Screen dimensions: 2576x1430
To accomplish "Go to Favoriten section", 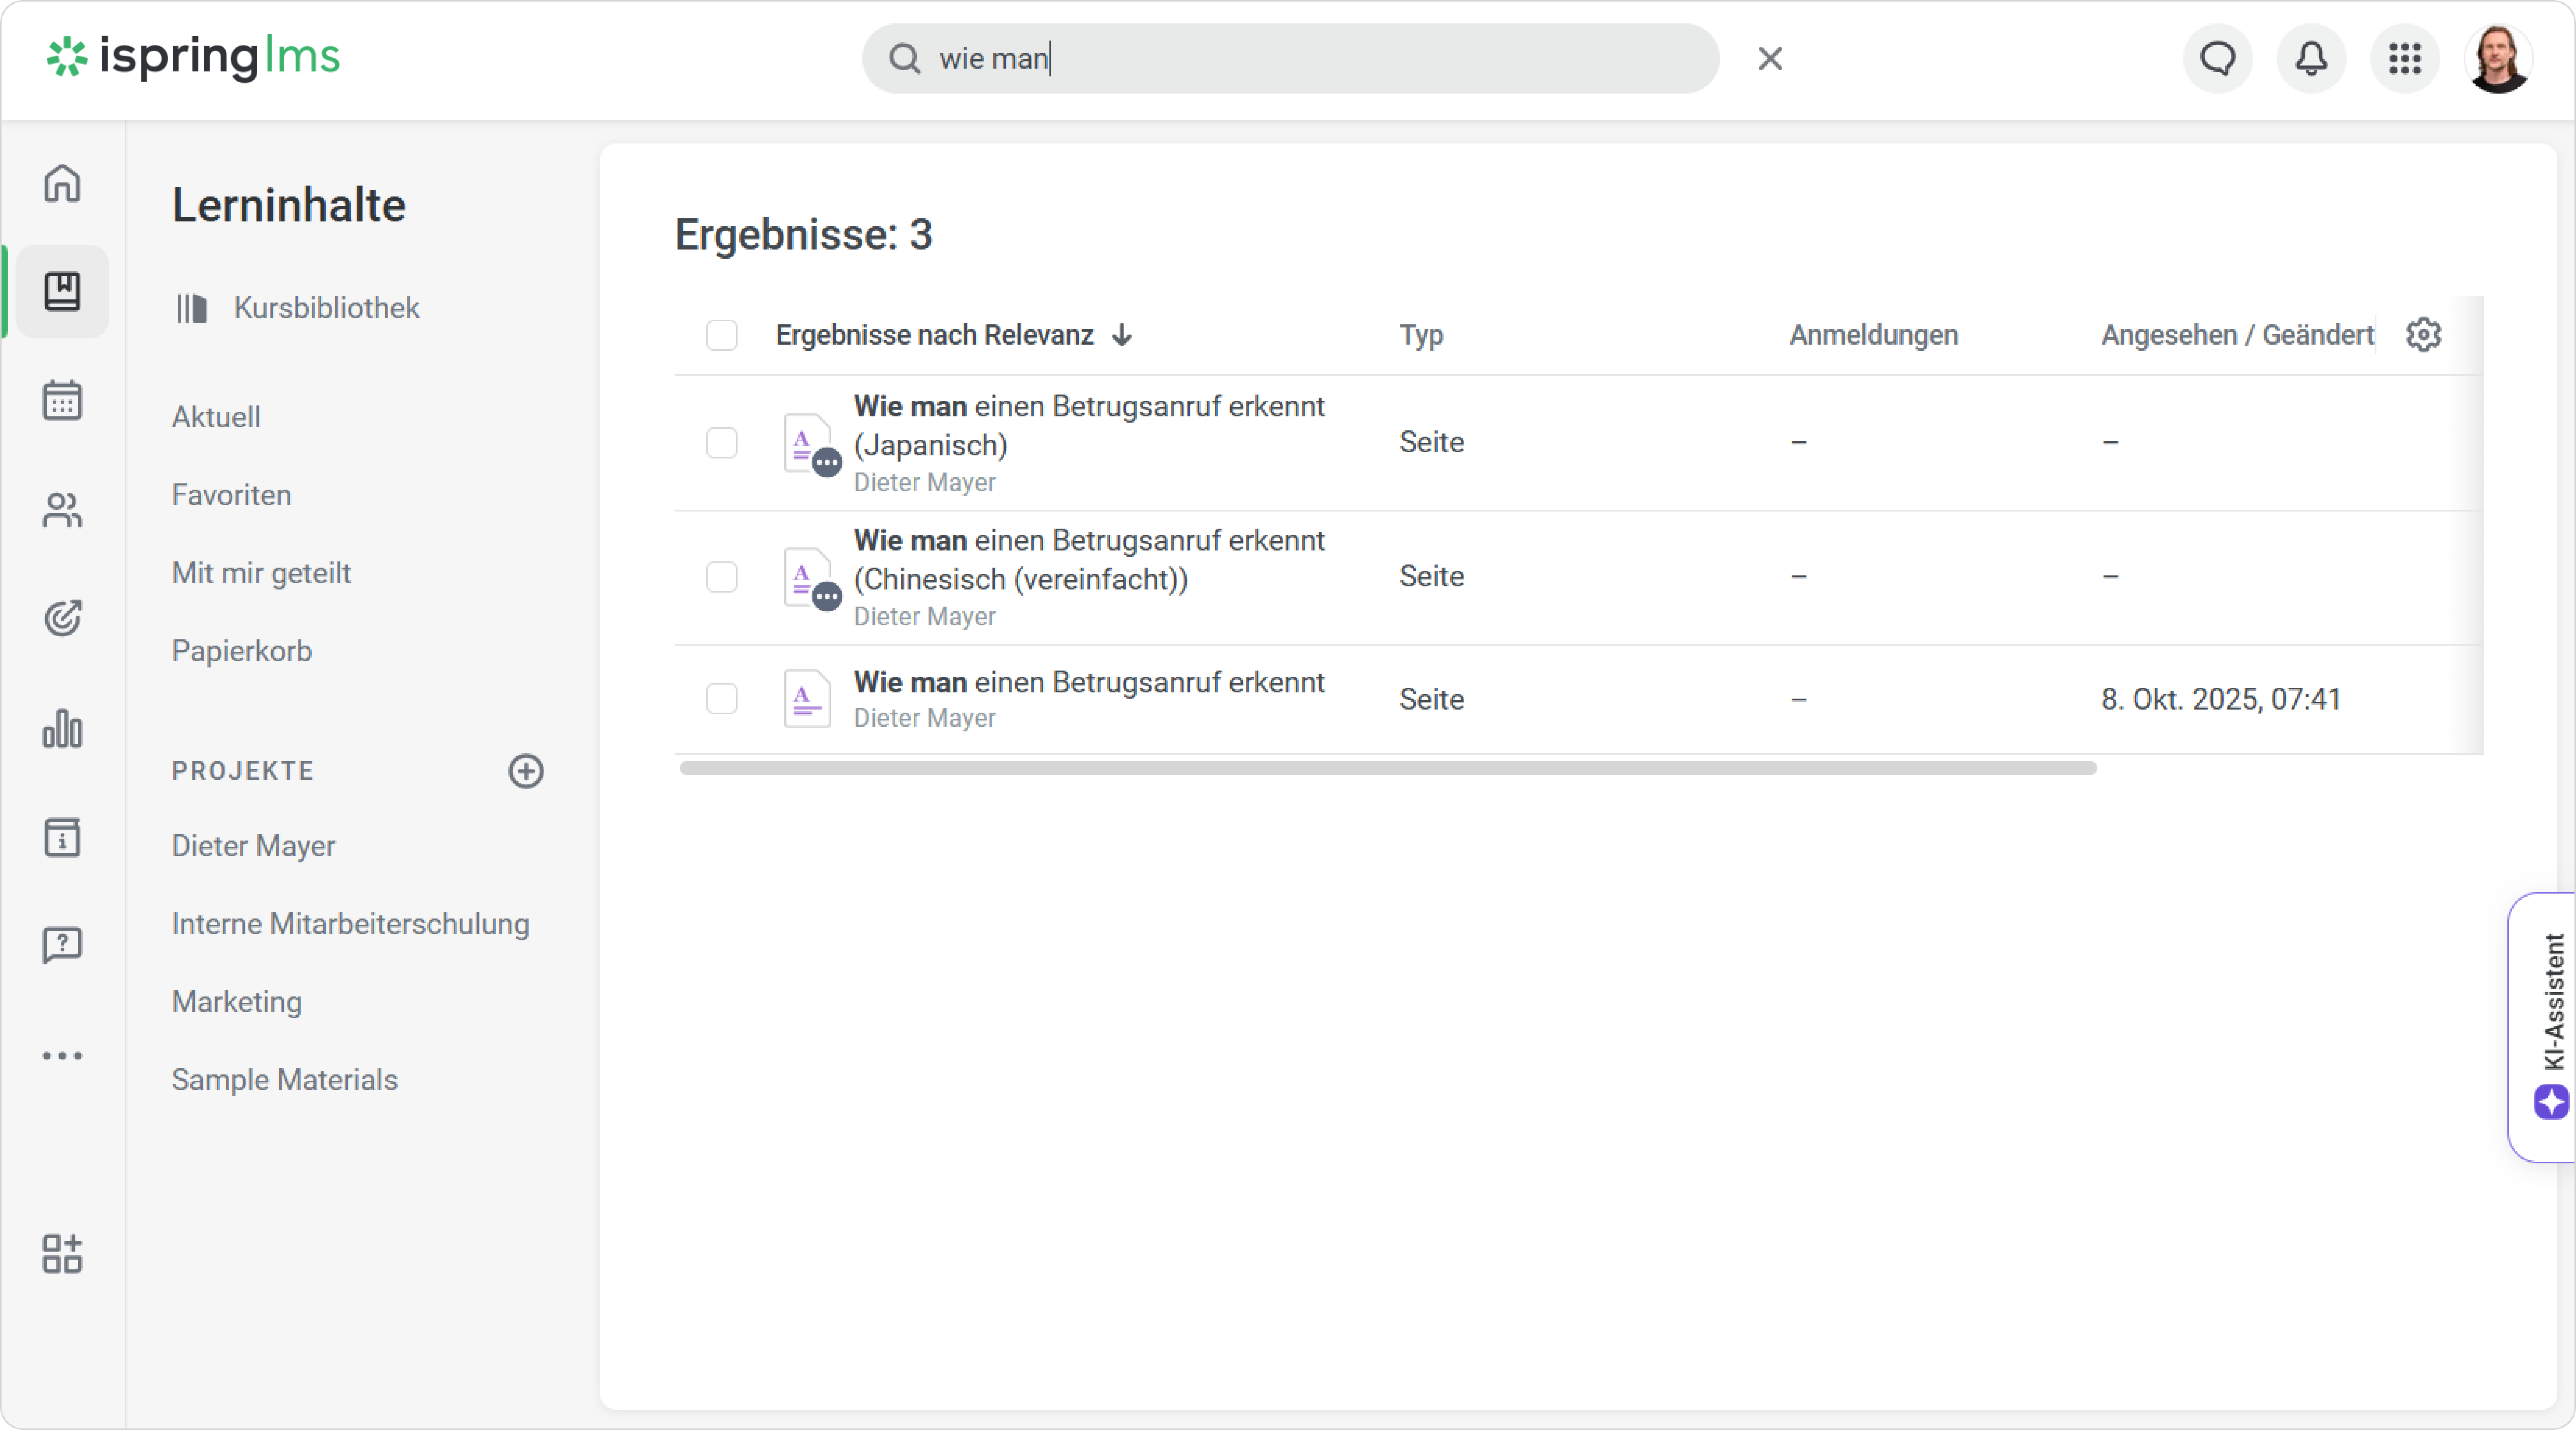I will coord(231,495).
